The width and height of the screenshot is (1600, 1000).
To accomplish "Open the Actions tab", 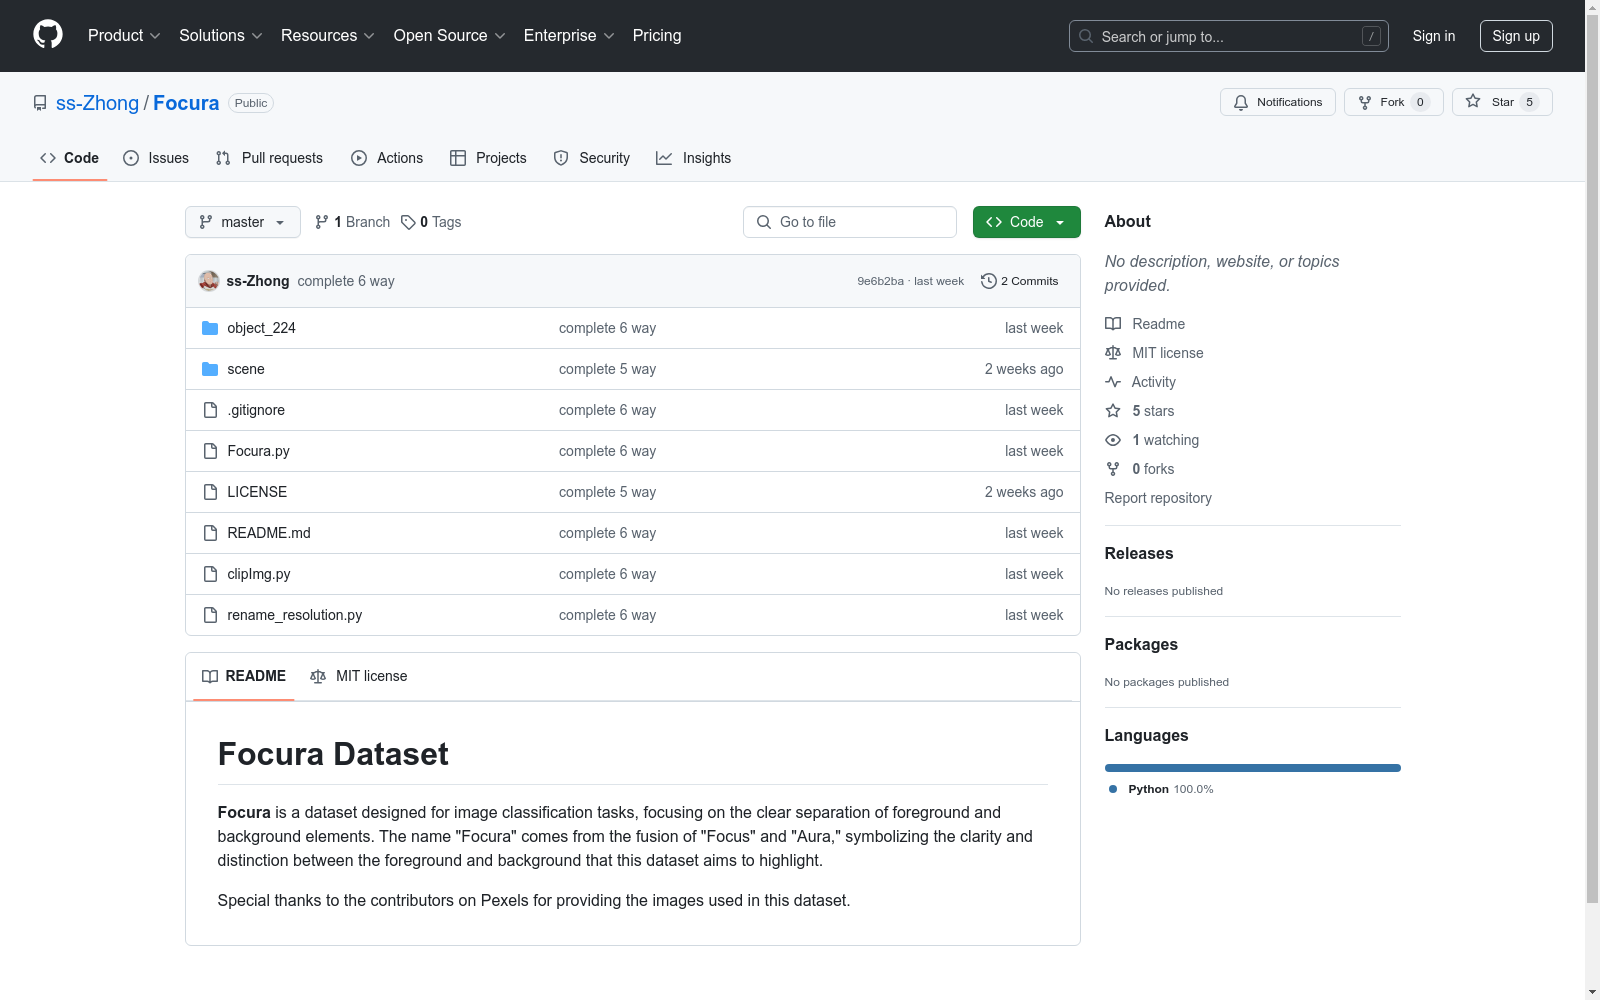I will [x=387, y=158].
